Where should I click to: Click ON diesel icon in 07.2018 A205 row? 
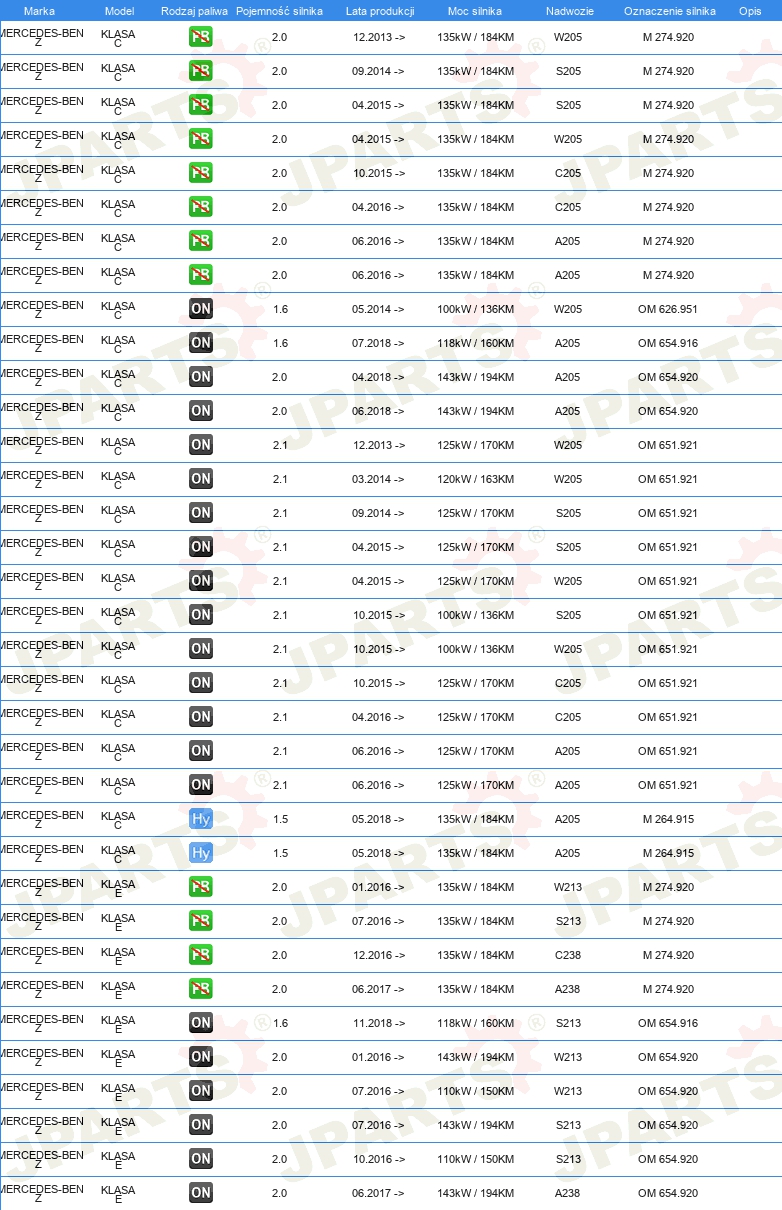click(x=201, y=344)
